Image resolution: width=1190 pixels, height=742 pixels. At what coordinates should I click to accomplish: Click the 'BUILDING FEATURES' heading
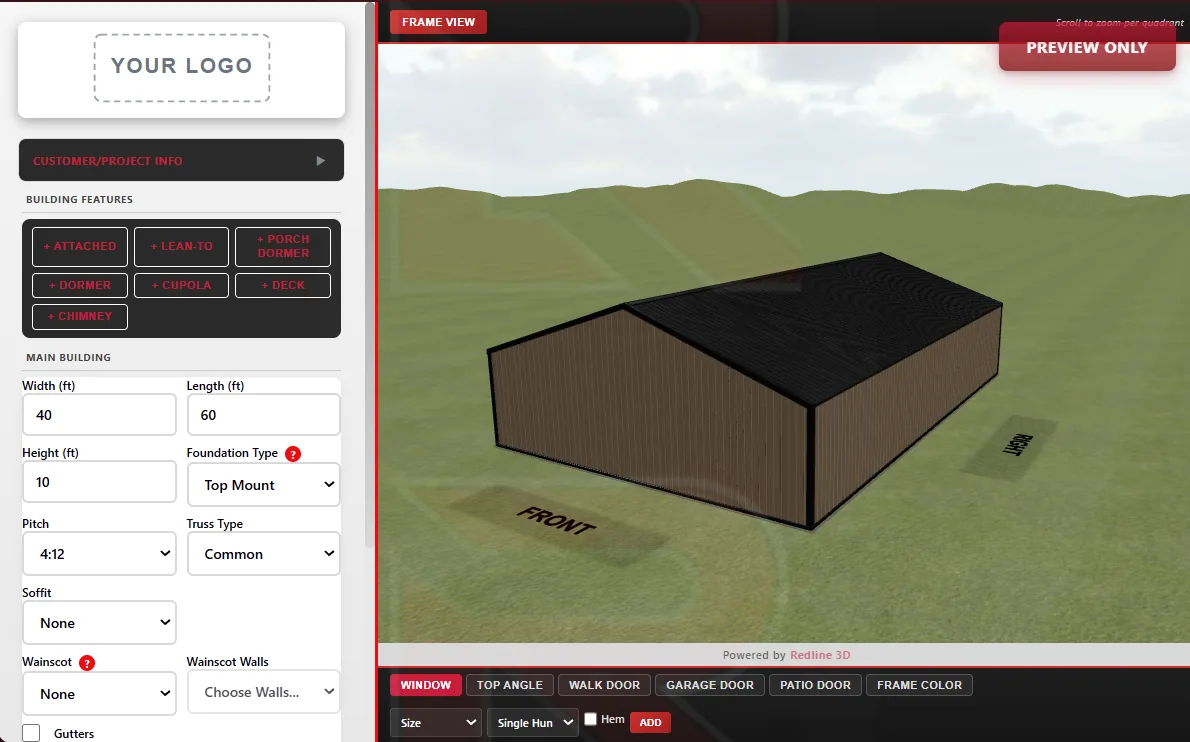pyautogui.click(x=80, y=200)
